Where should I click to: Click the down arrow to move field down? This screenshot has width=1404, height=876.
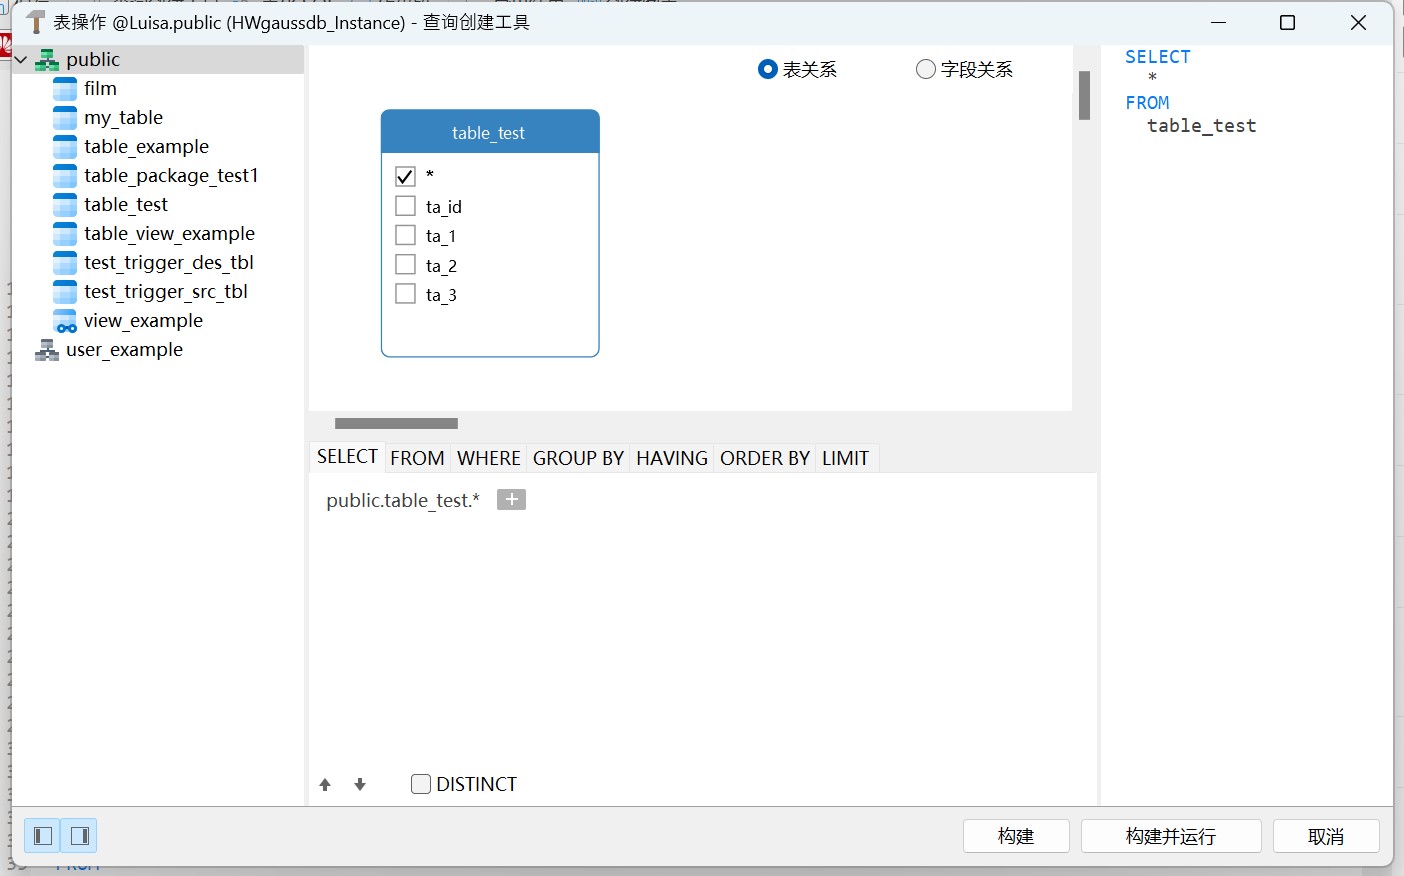tap(360, 784)
